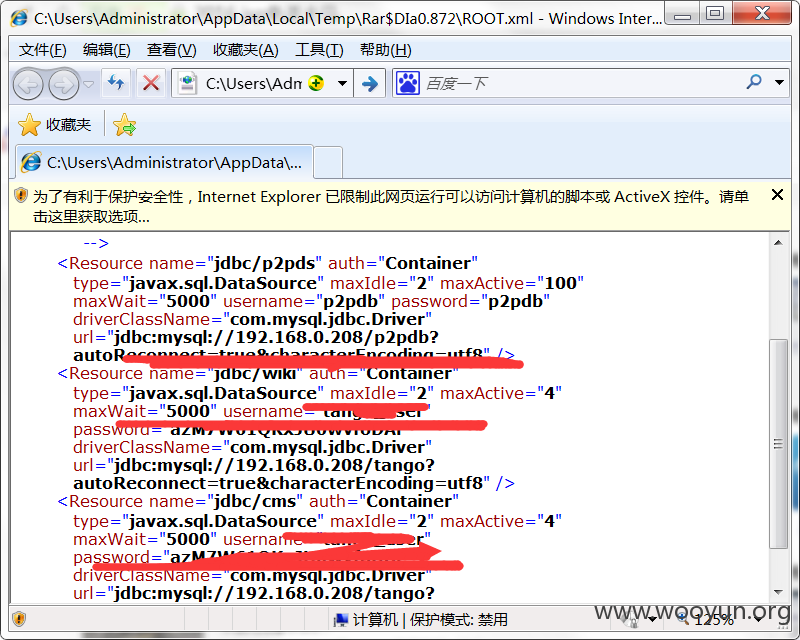Image resolution: width=800 pixels, height=640 pixels.
Task: Open the 收藏夹(A) menu
Action: (x=245, y=50)
